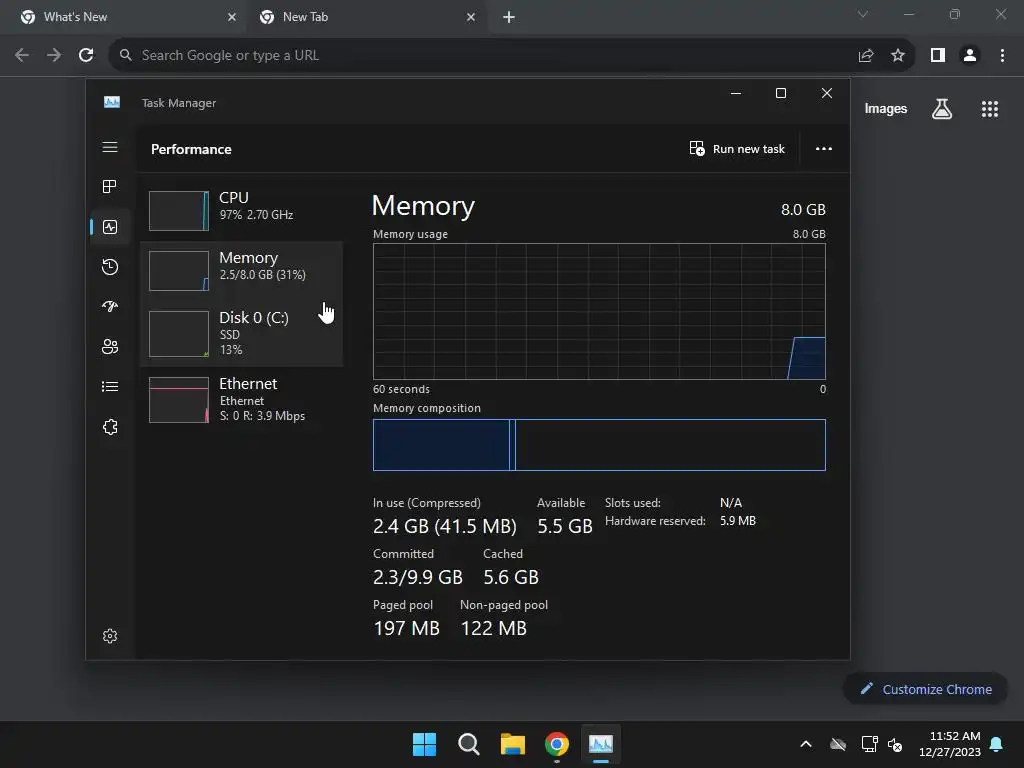Expand the hamburger navigation menu
The image size is (1024, 768).
(x=110, y=147)
